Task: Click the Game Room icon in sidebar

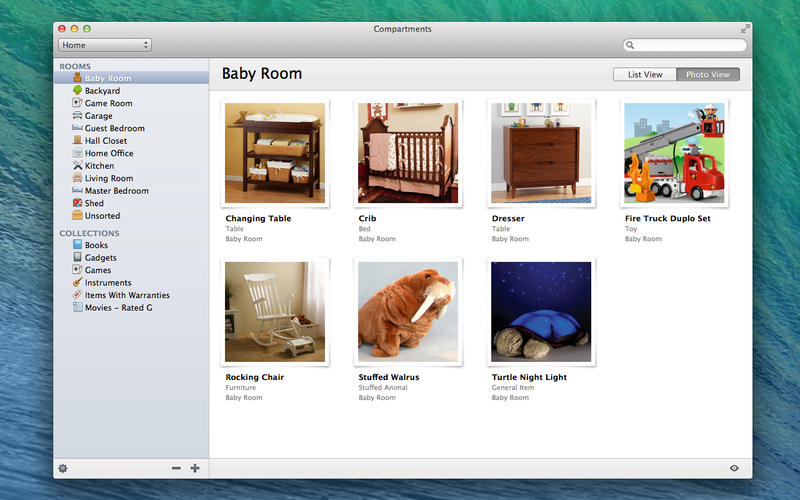Action: [78, 103]
